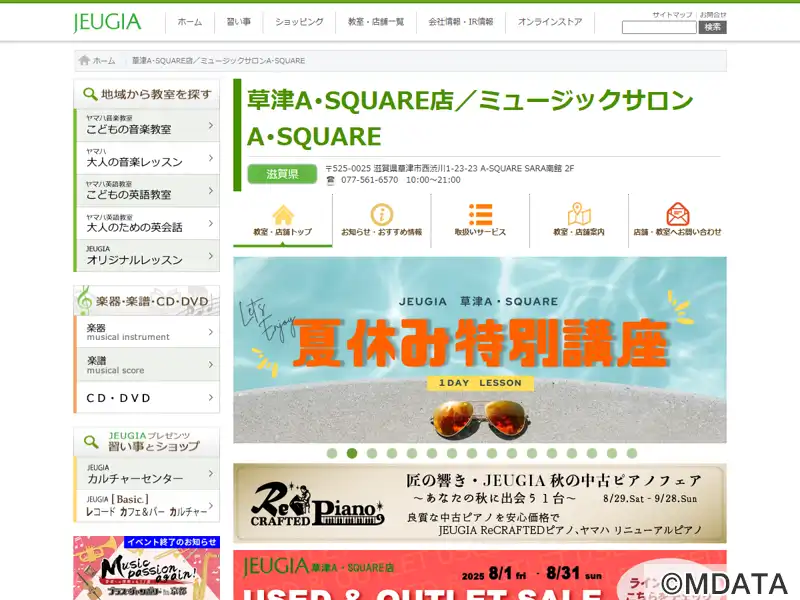800x600 pixels.
Task: Open 会社情報・IR情報 navigation item
Action: pyautogui.click(x=461, y=22)
